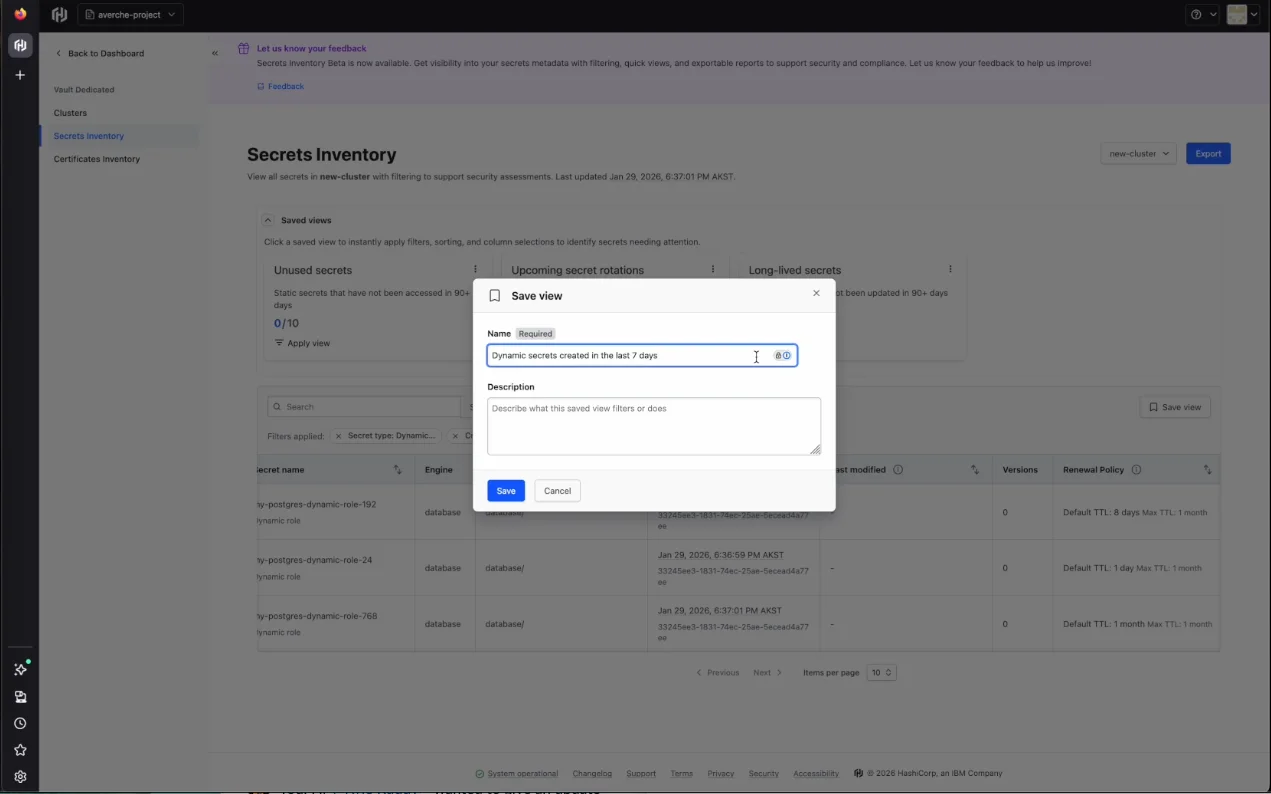Image resolution: width=1271 pixels, height=794 pixels.
Task: Go to Clusters in side navigation
Action: [x=70, y=113]
